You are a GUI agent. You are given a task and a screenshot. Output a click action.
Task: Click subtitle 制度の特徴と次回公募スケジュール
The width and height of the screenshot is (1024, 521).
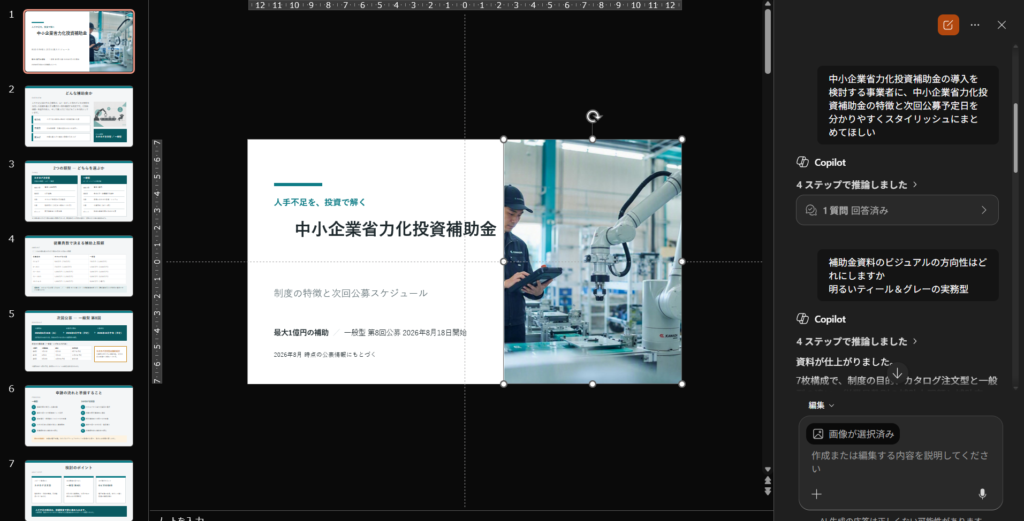351,293
